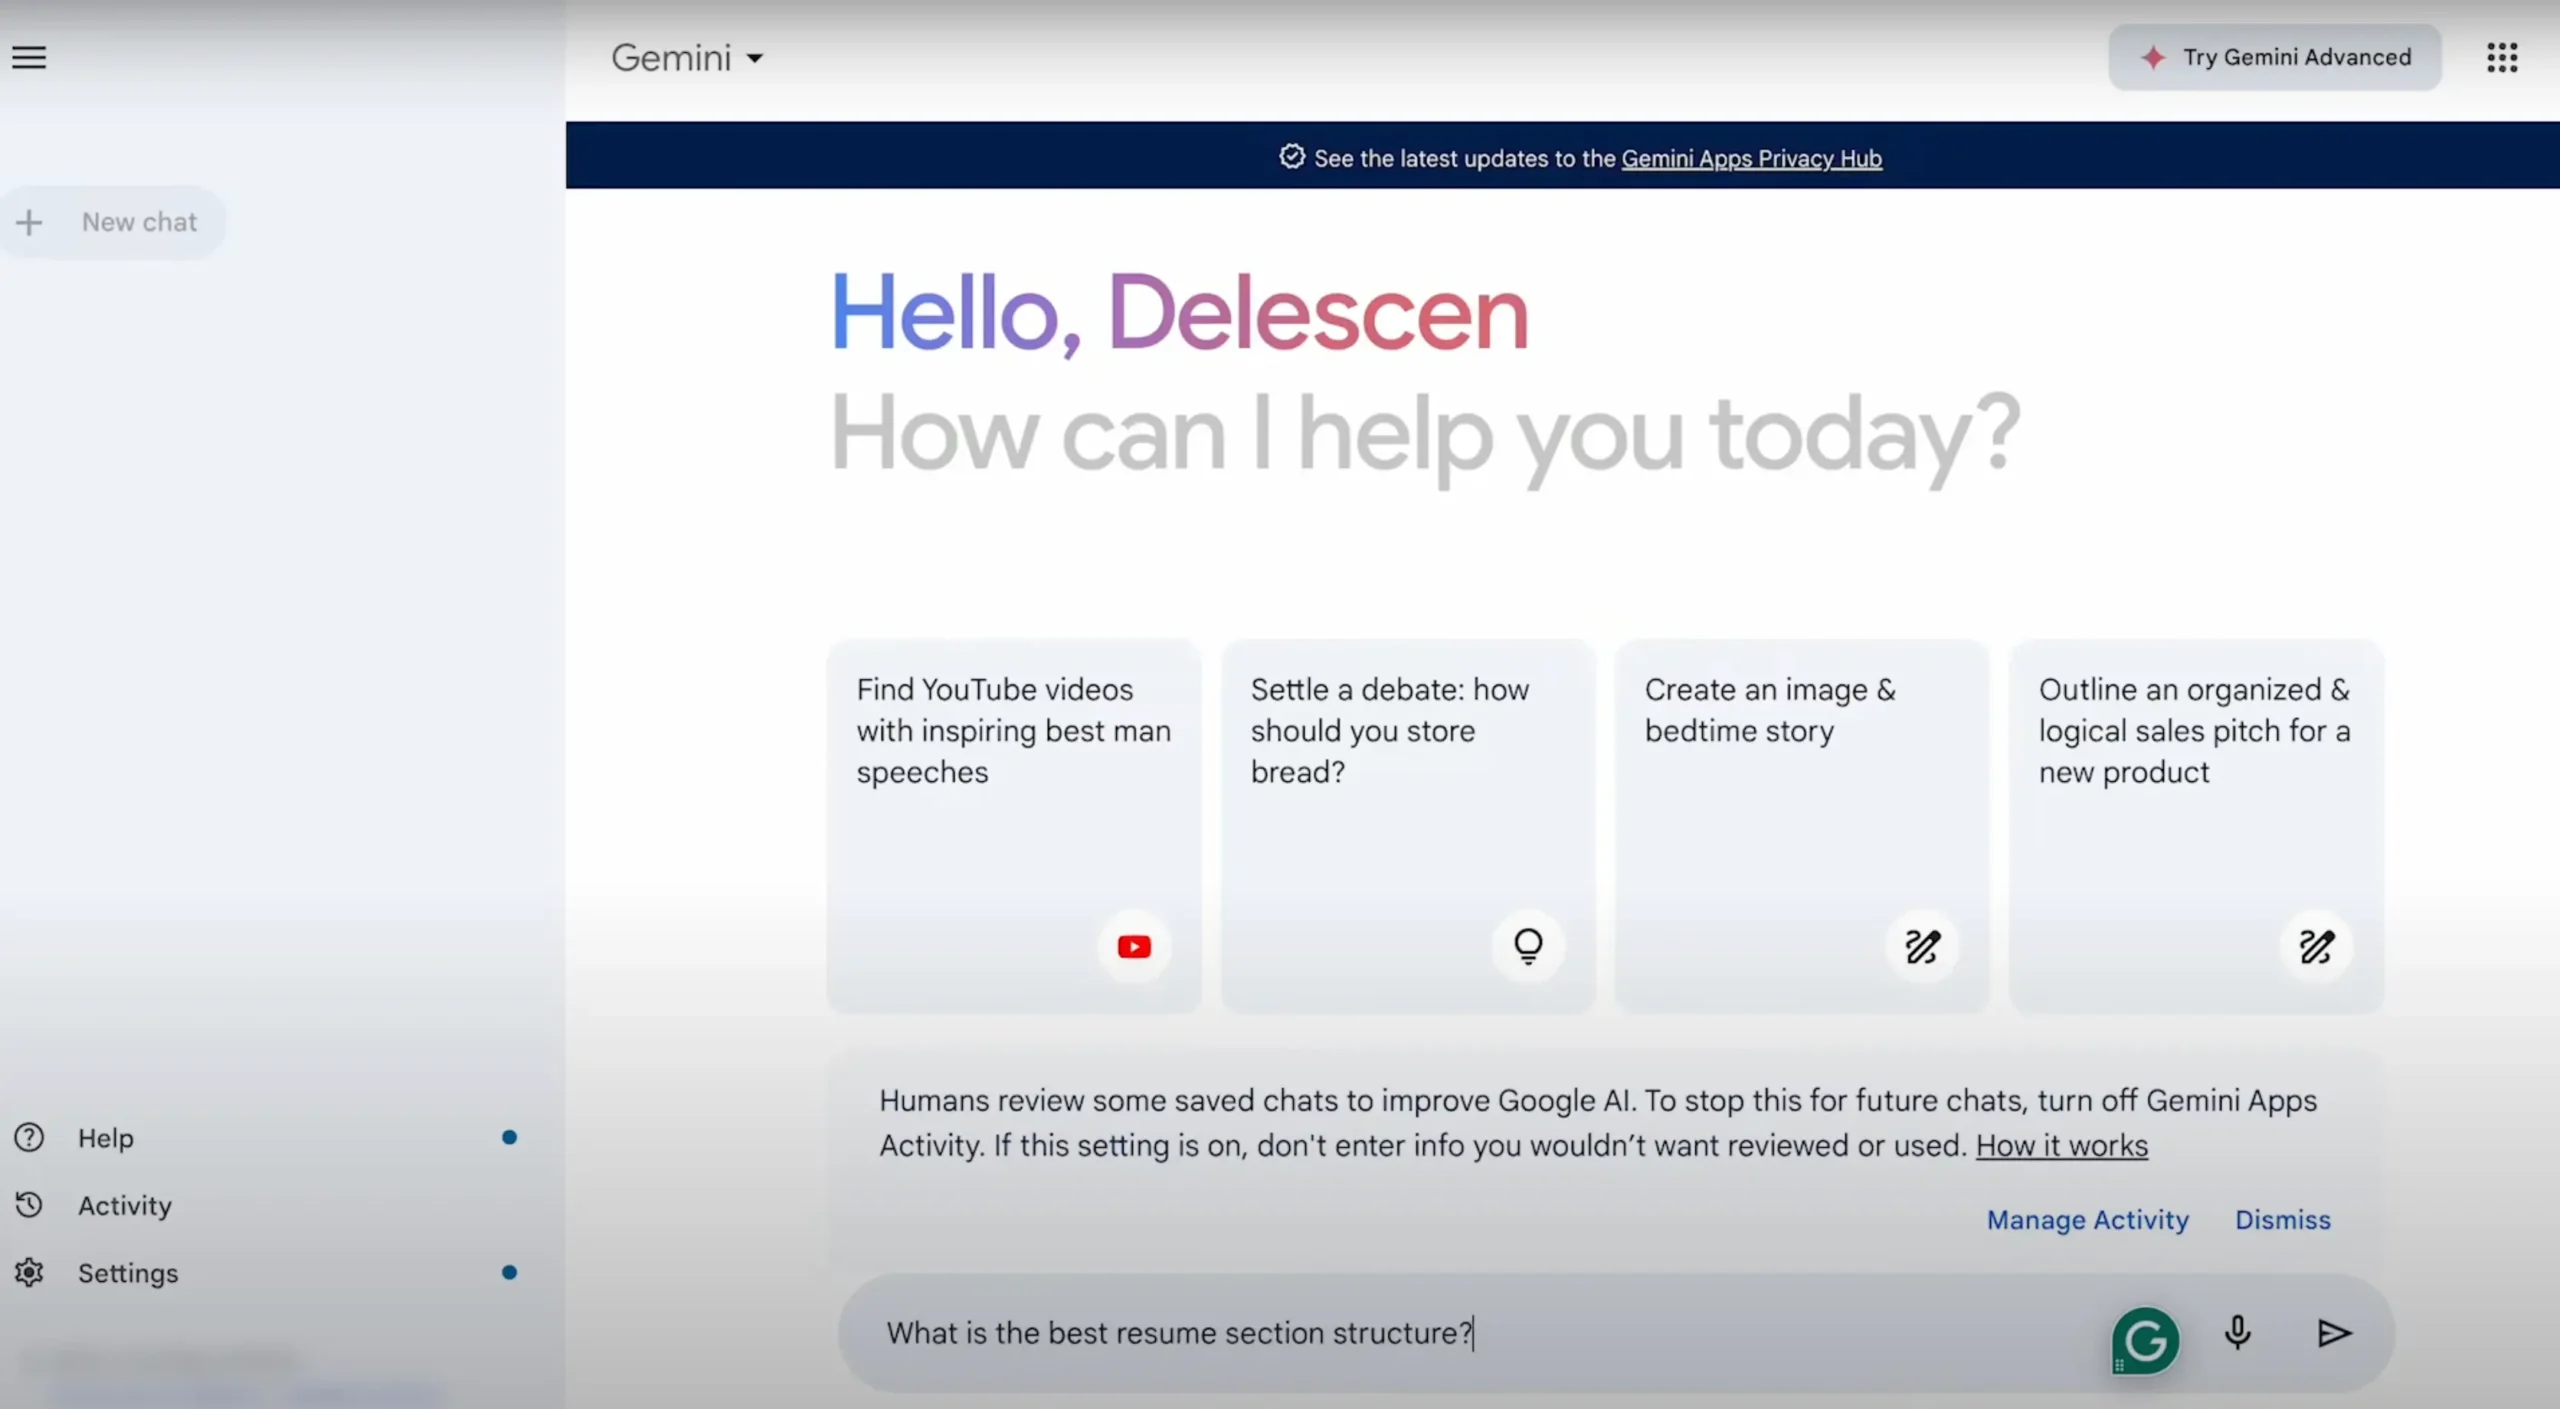Send the prompt with the arrow icon
The image size is (2560, 1409).
pos(2334,1333)
